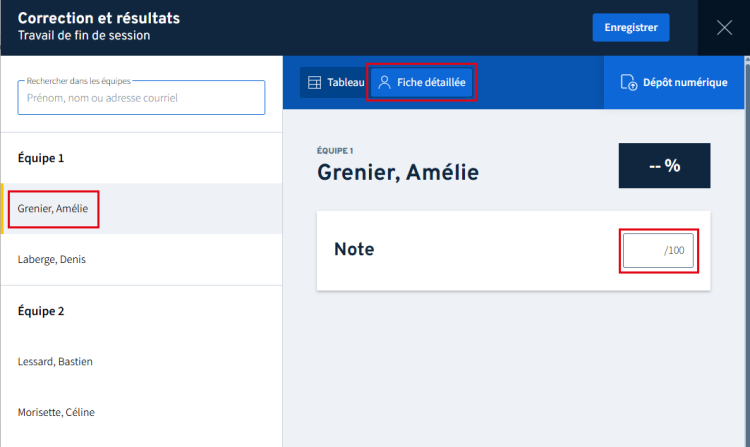The image size is (750, 447).
Task: Click the Dépôt numérique document icon
Action: pyautogui.click(x=628, y=83)
